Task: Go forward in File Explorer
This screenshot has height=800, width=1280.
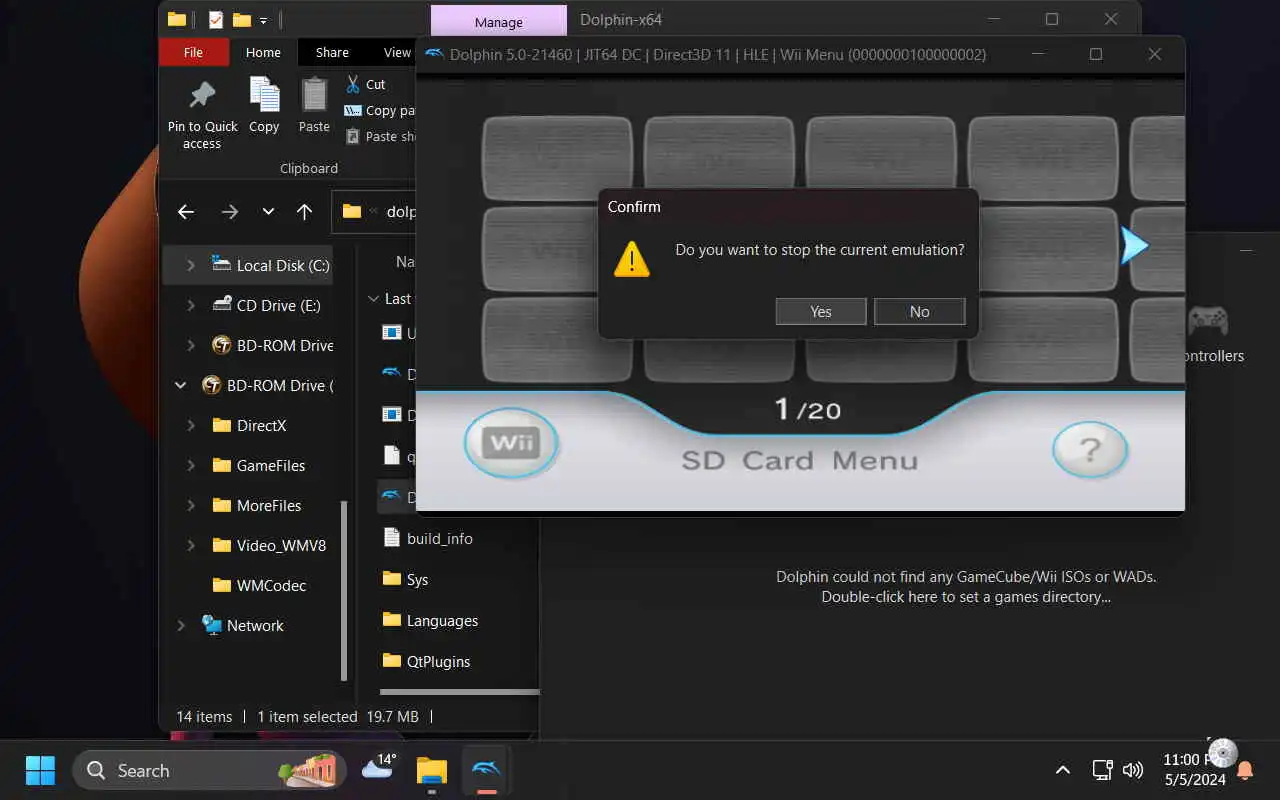Action: [230, 211]
